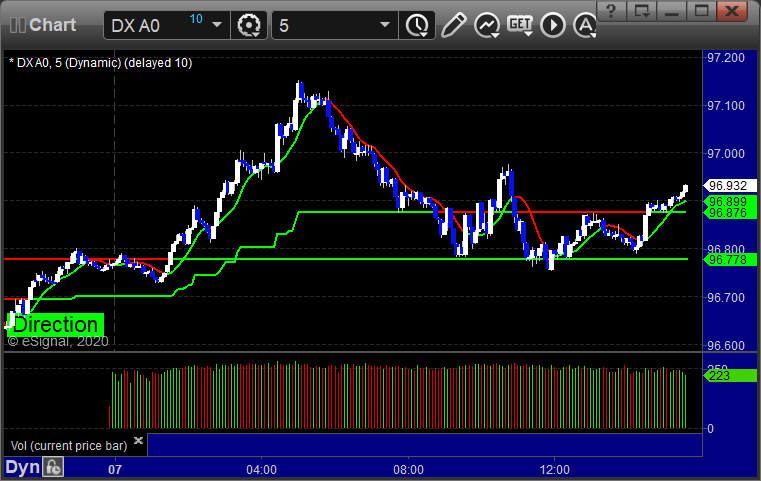
Task: Maximize the Chart window
Action: click(x=701, y=11)
